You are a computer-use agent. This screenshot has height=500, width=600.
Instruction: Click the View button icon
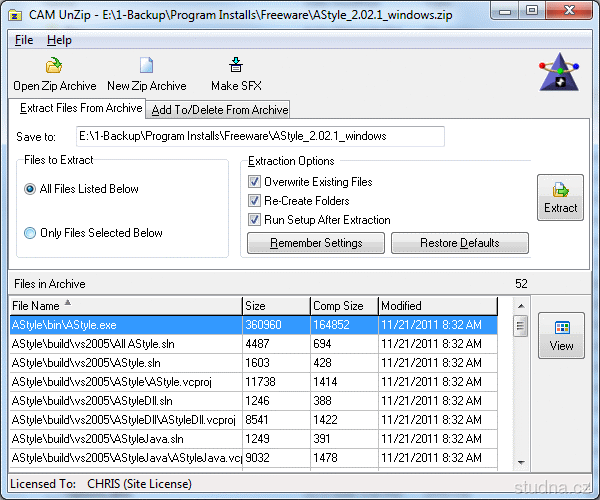coord(561,328)
